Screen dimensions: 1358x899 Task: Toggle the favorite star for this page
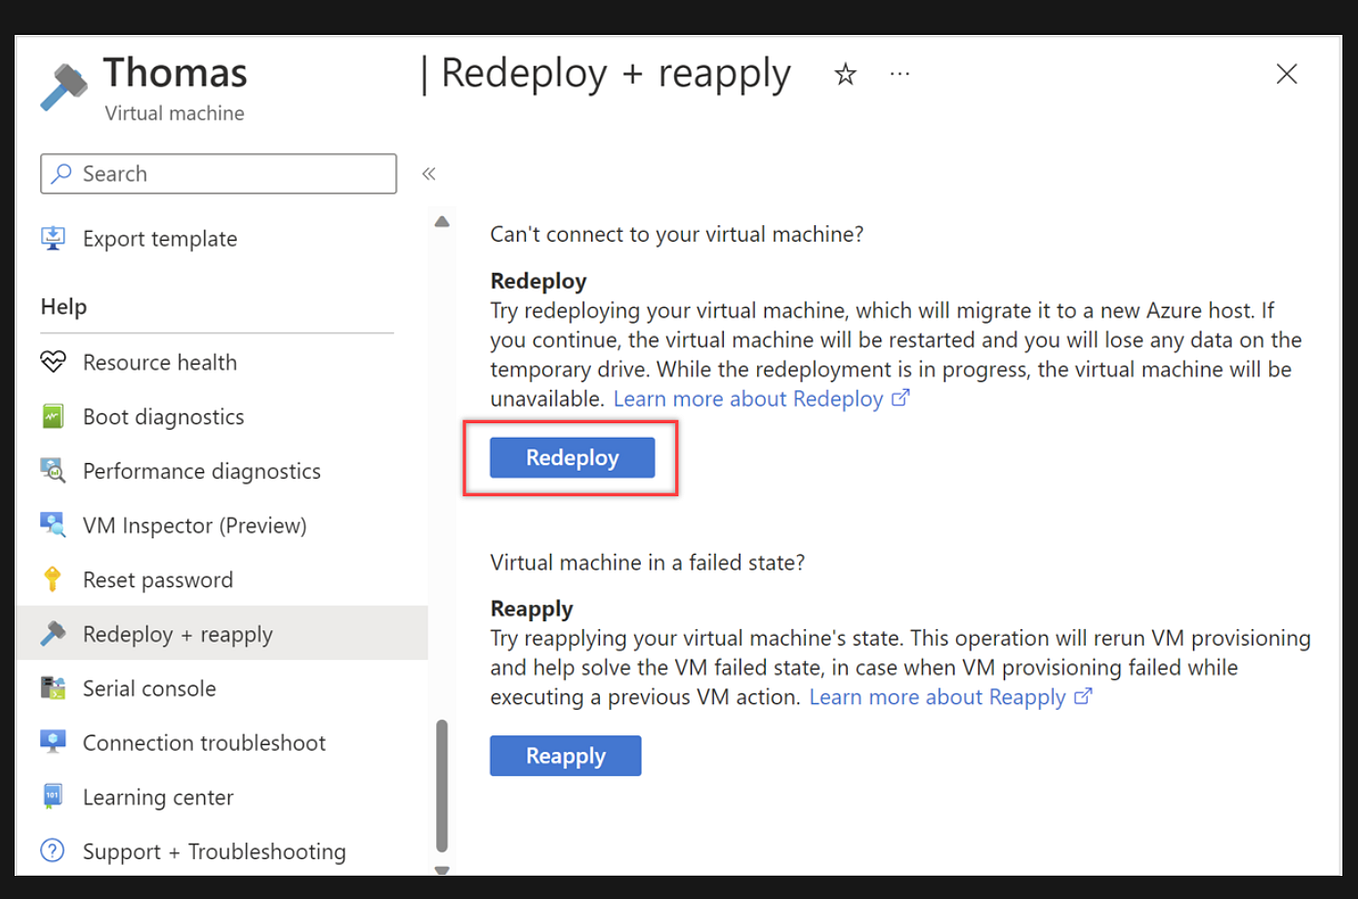[x=845, y=73]
